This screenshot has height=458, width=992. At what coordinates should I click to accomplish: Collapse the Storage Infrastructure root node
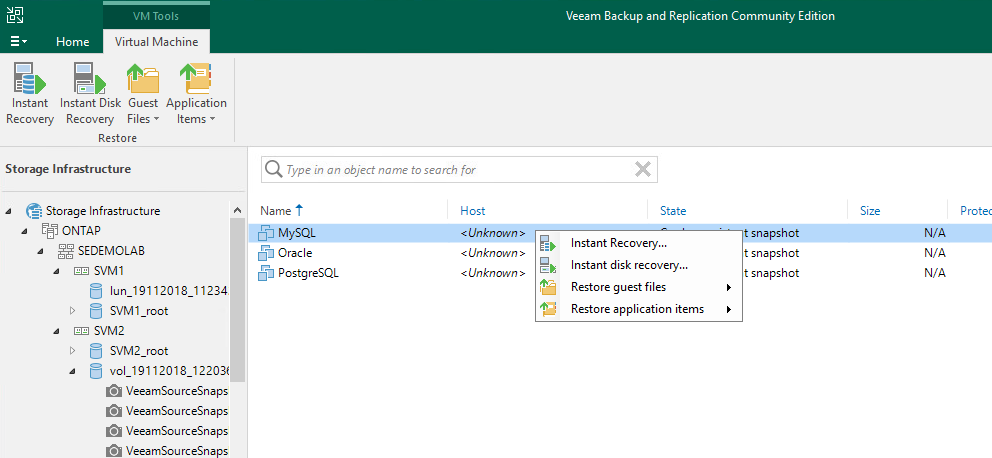8,211
